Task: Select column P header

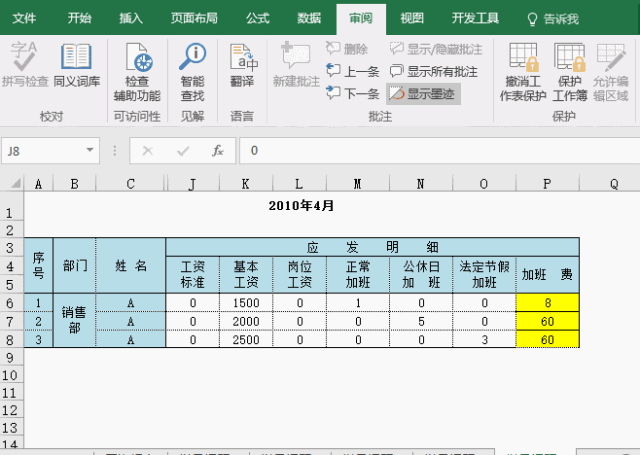Action: point(547,184)
